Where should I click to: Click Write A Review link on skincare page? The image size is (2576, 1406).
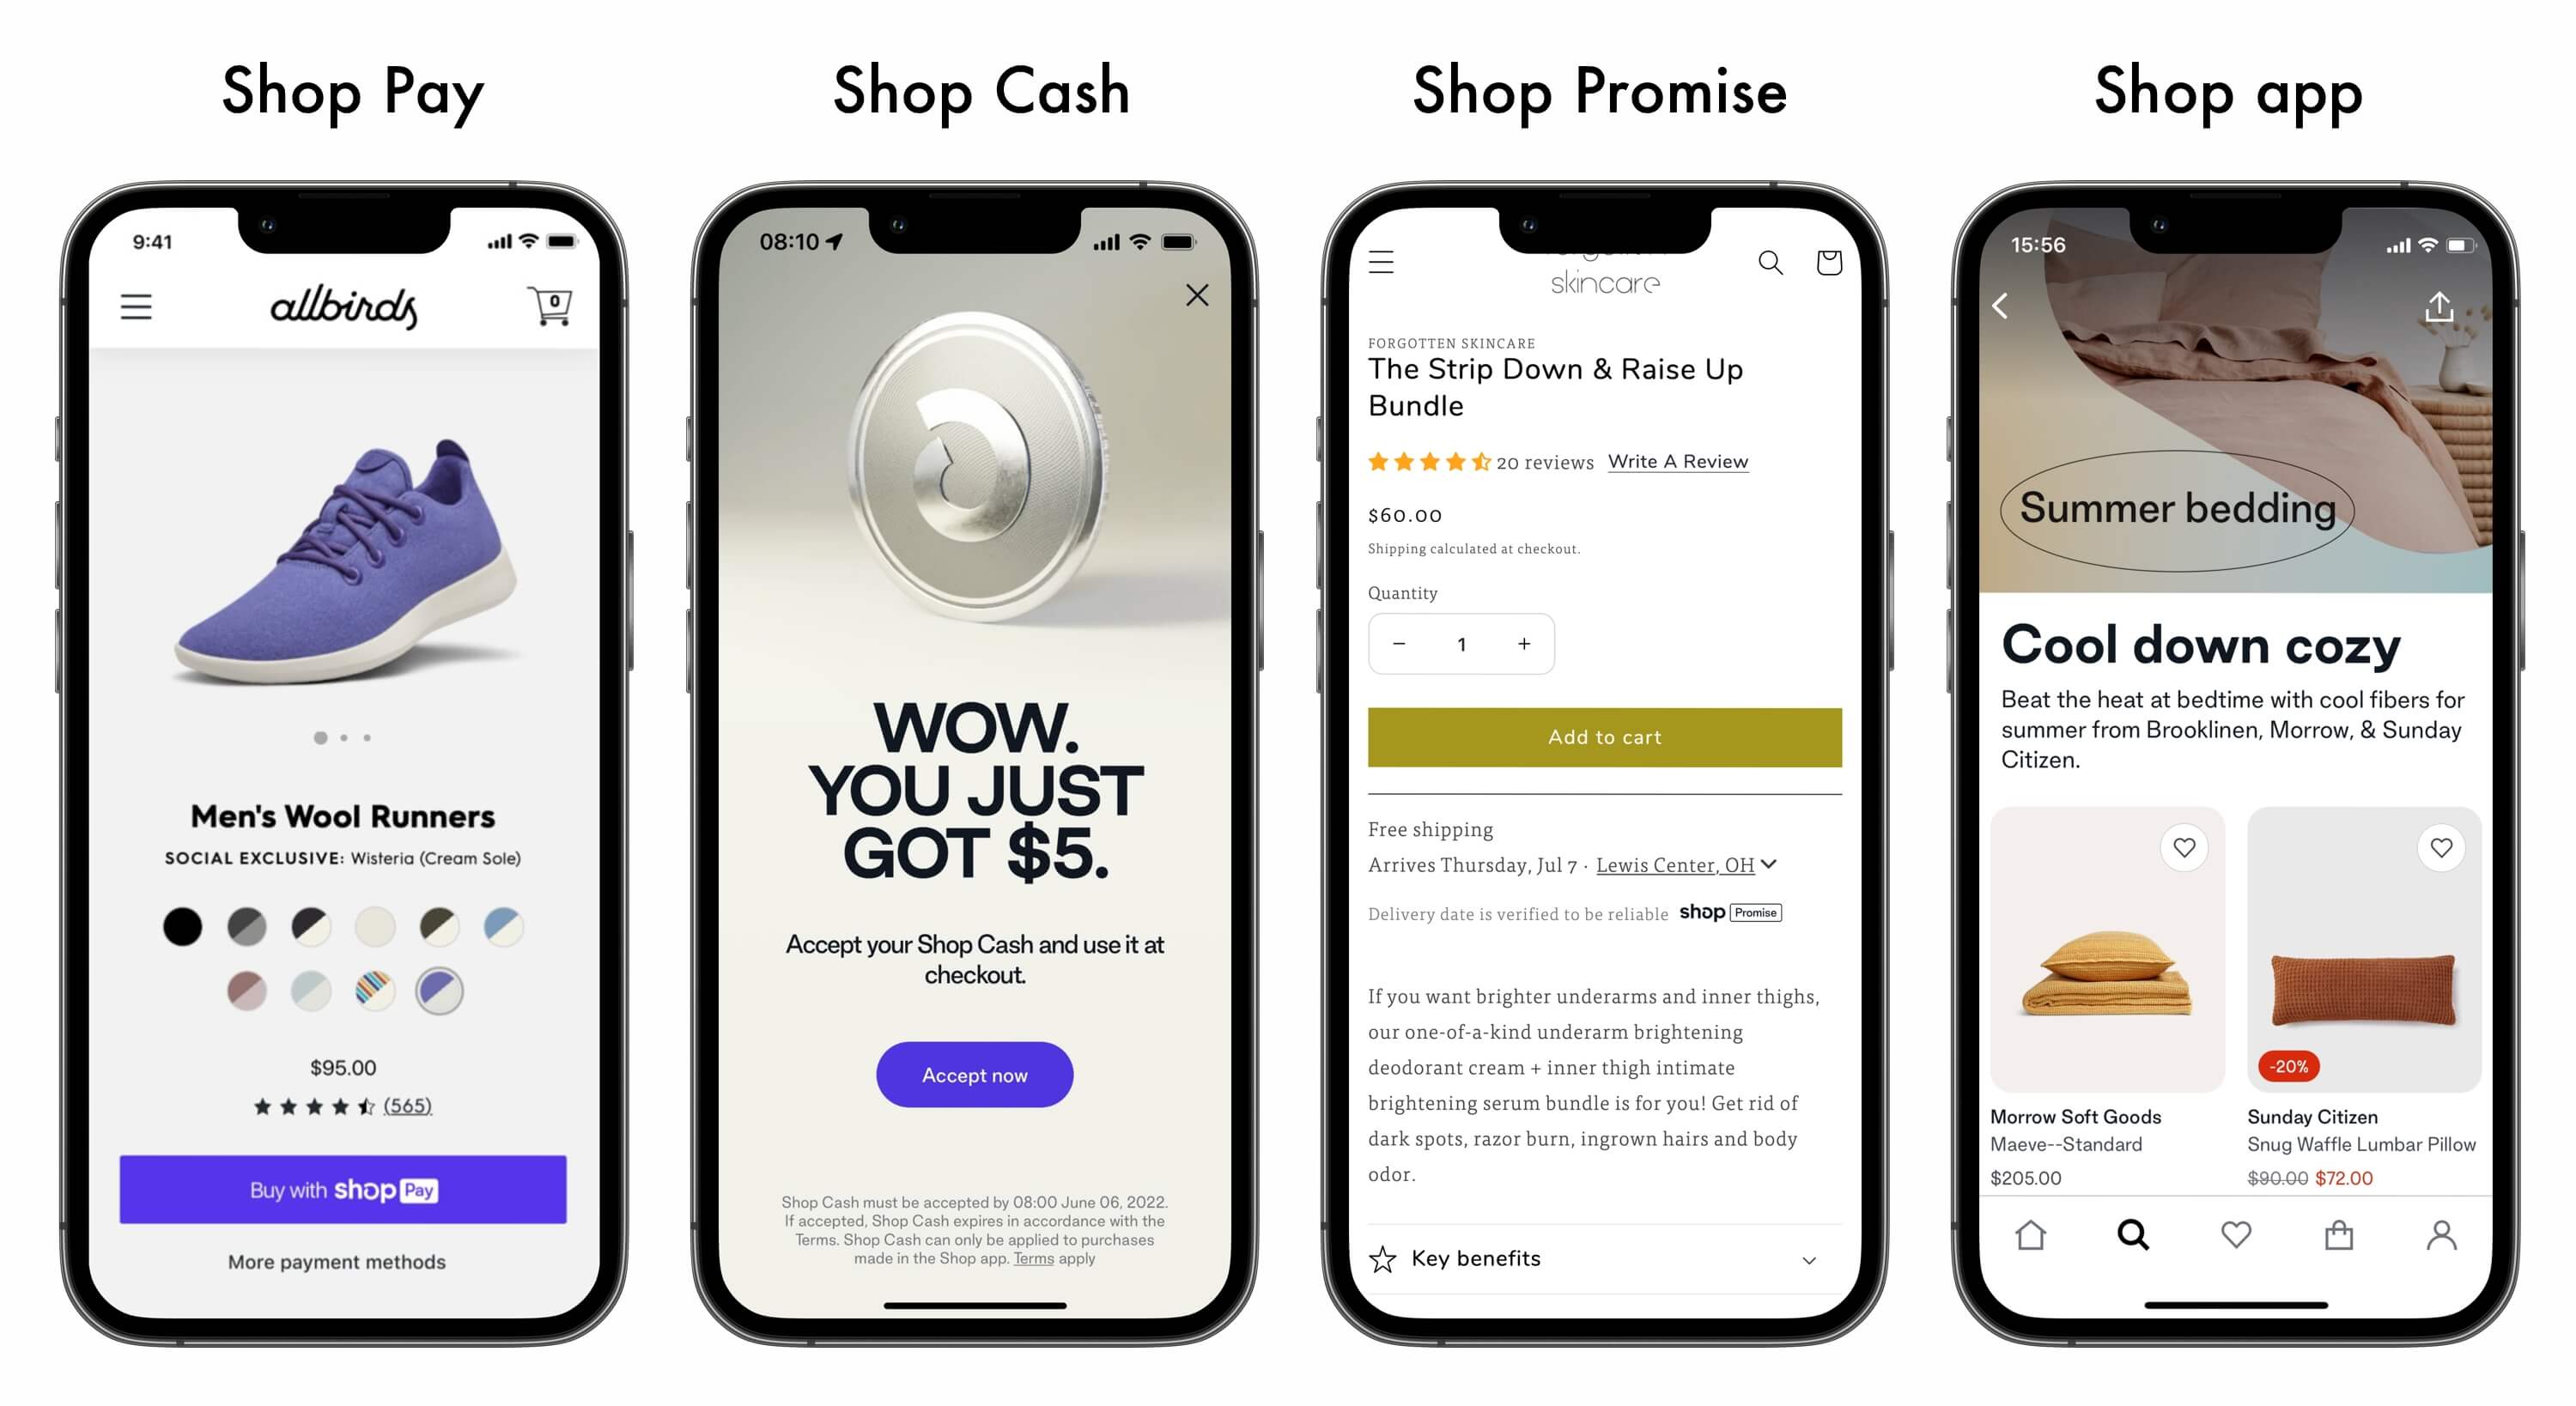coord(1676,461)
